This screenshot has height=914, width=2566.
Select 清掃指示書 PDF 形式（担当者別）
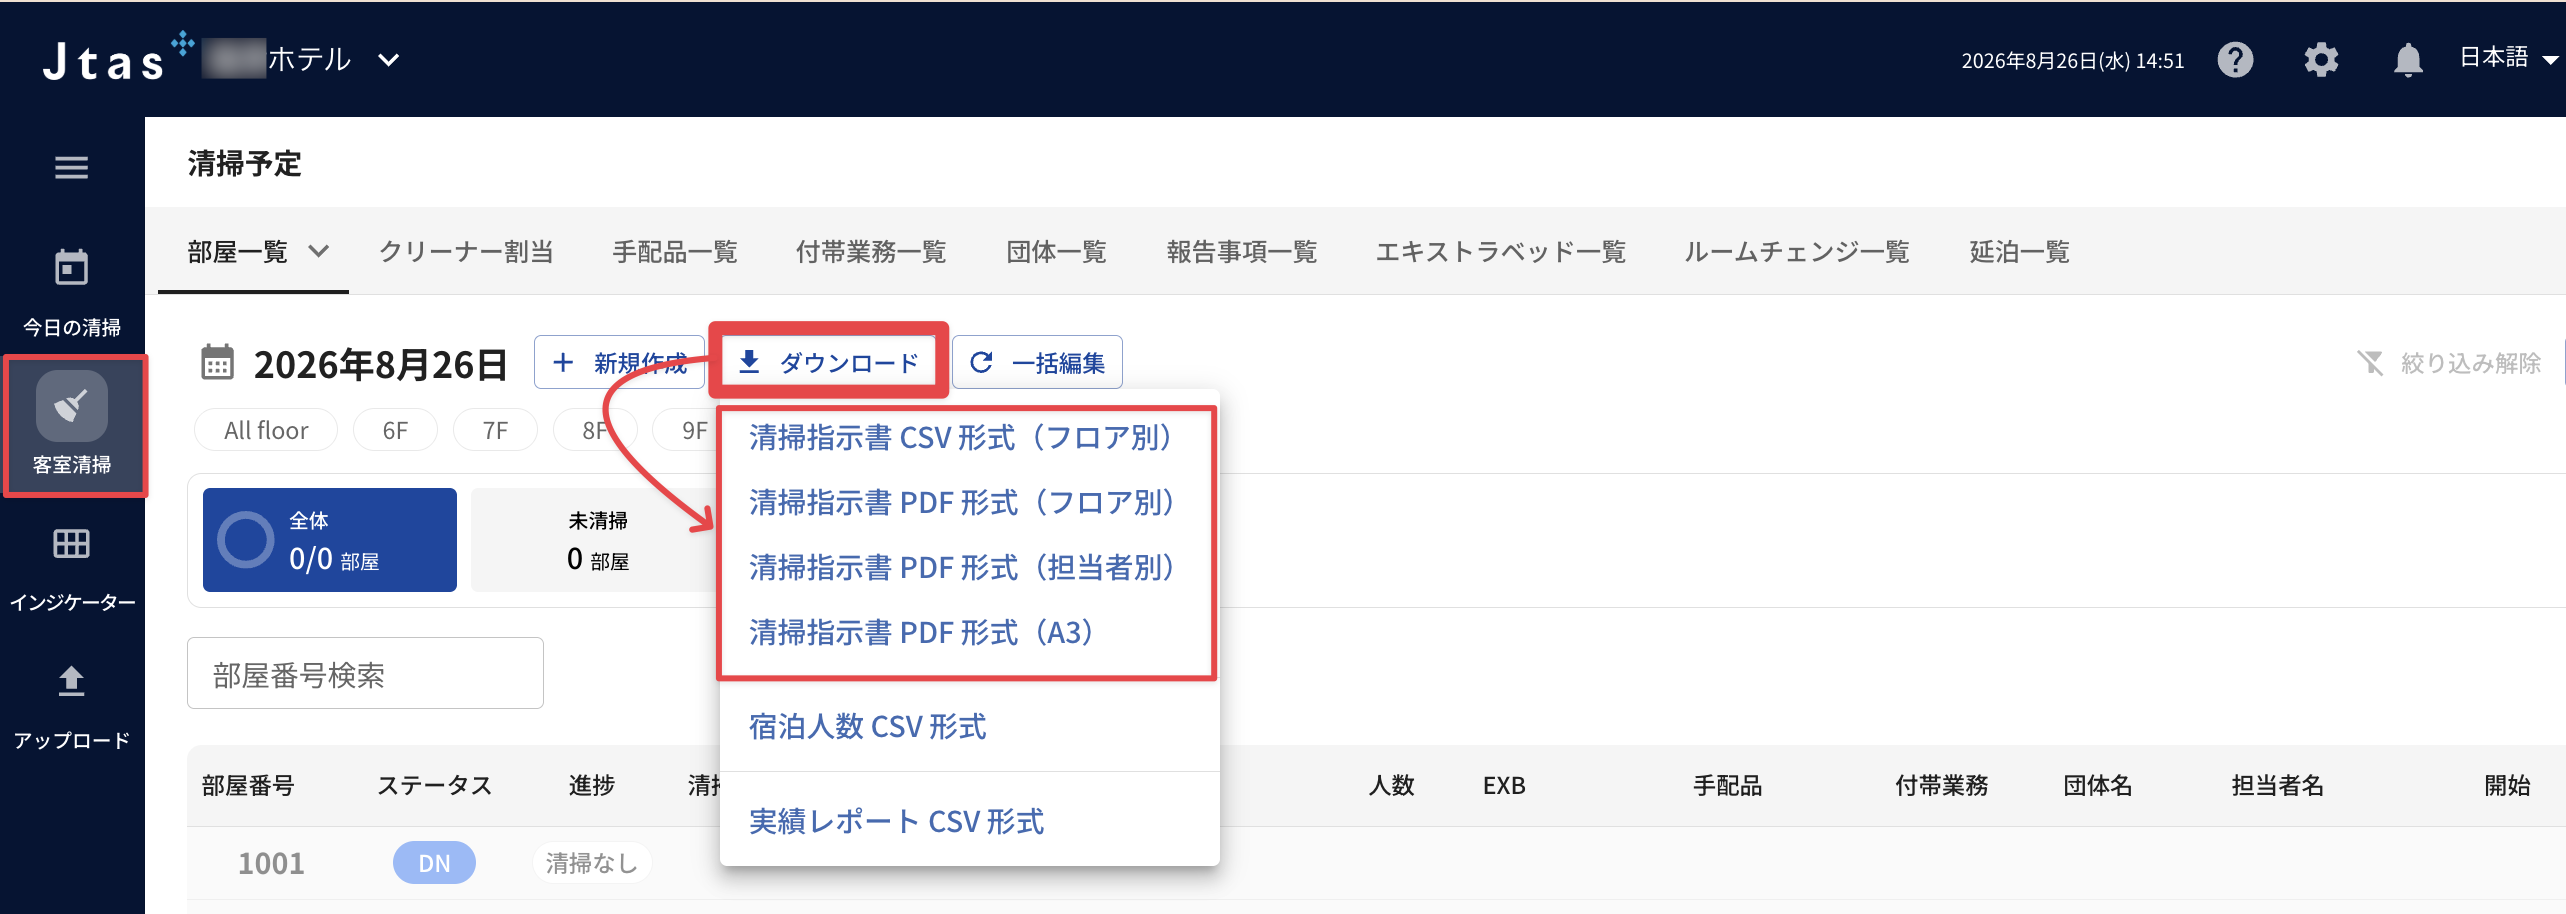(x=961, y=567)
